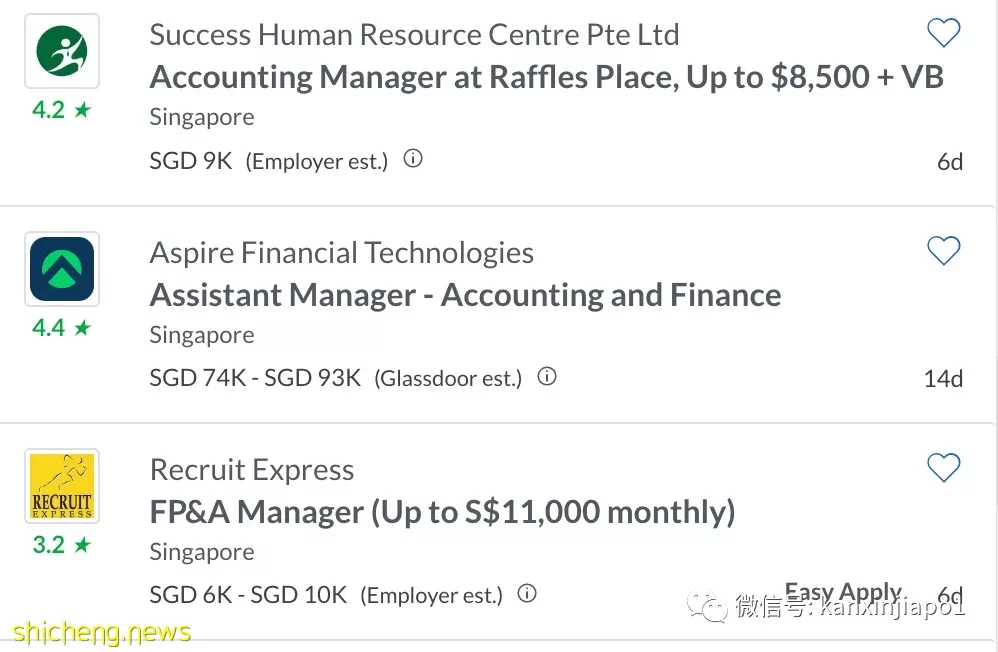
Task: Click the 3.2 star rating
Action: 62,545
